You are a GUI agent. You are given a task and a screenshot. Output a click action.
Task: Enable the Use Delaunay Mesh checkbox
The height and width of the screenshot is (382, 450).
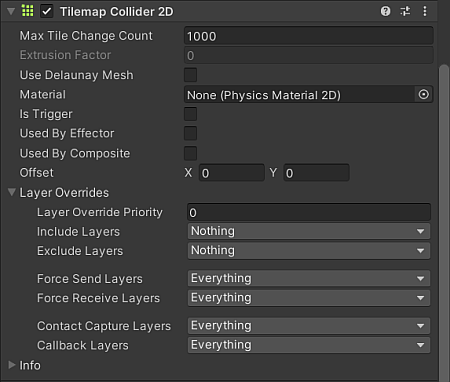190,75
